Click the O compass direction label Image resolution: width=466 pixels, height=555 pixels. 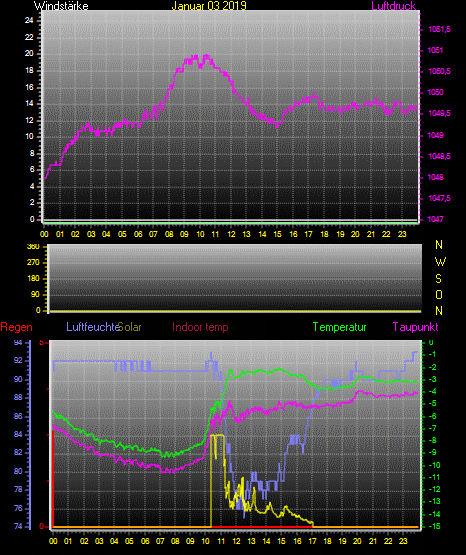click(439, 294)
